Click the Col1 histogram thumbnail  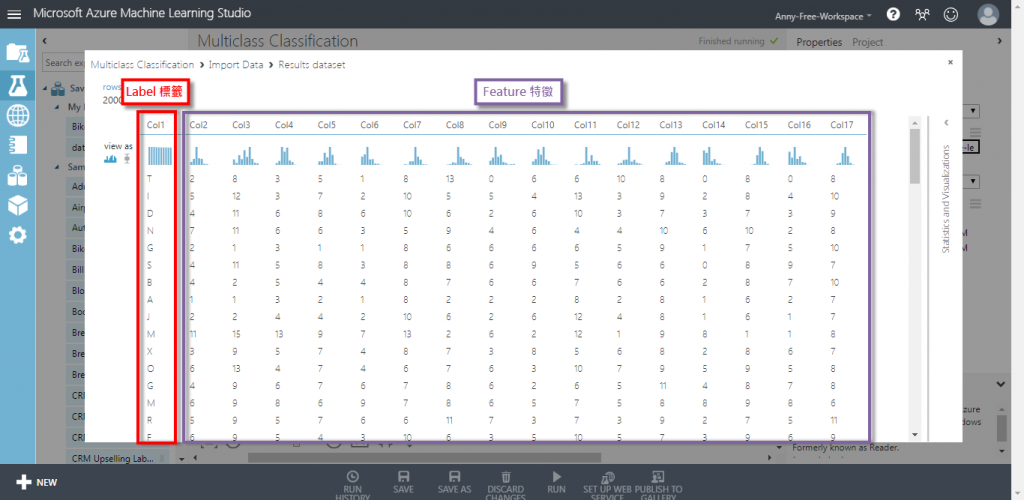point(159,155)
